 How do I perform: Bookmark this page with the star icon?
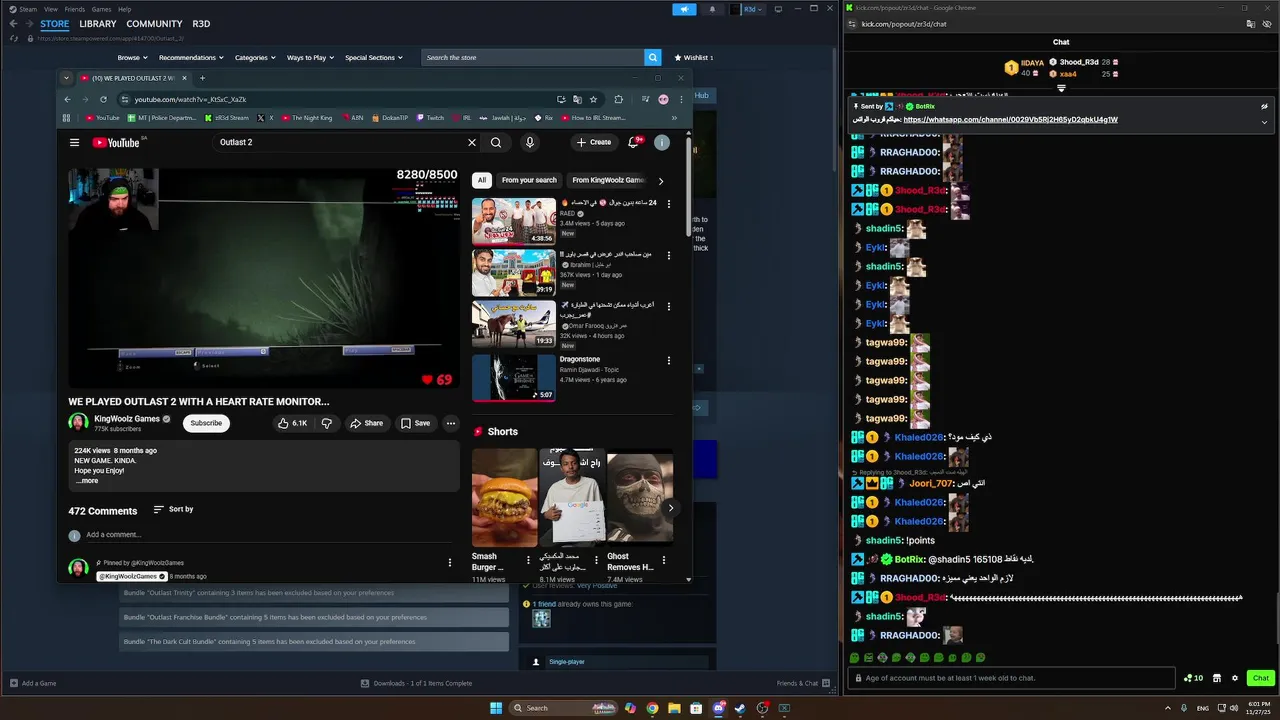click(593, 99)
